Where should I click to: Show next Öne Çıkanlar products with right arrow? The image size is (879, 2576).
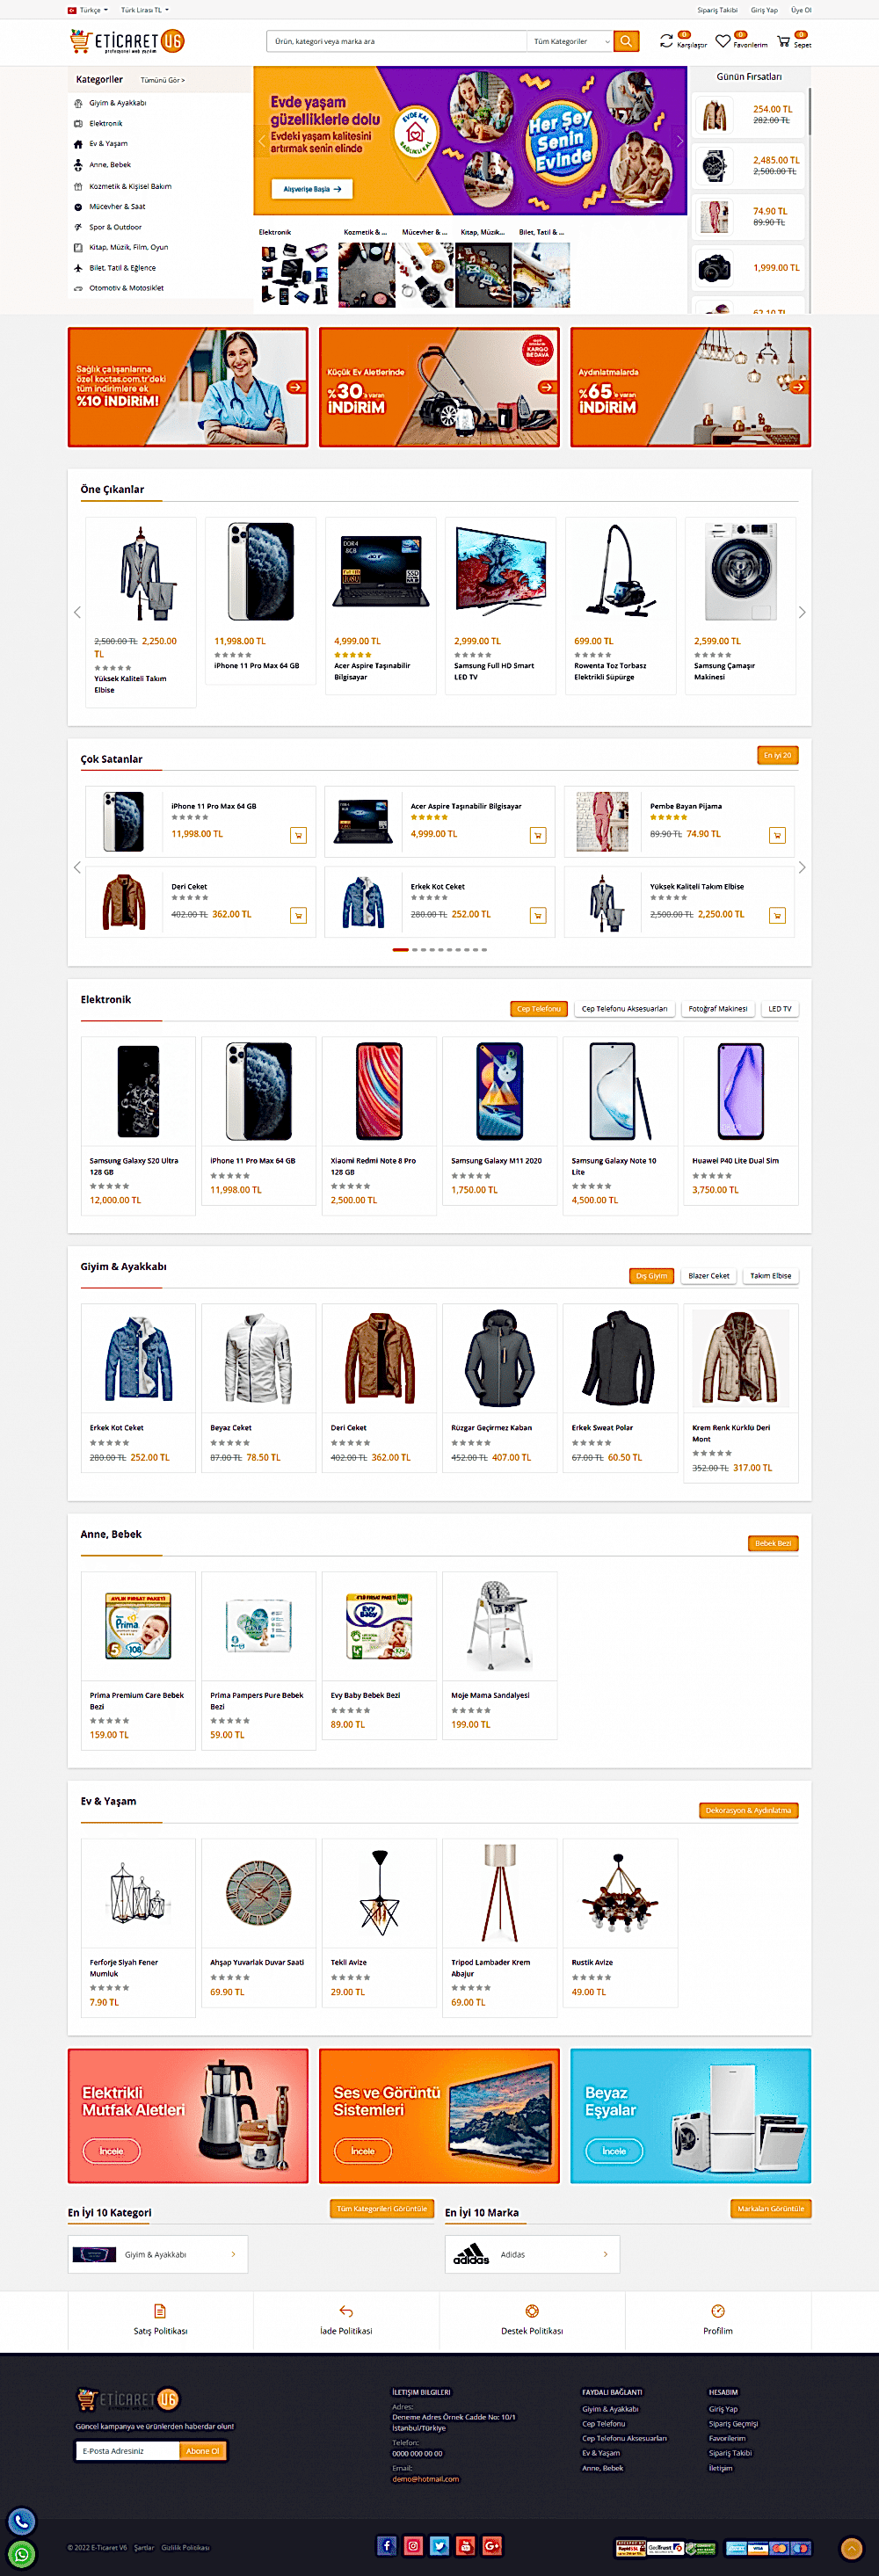tap(801, 612)
